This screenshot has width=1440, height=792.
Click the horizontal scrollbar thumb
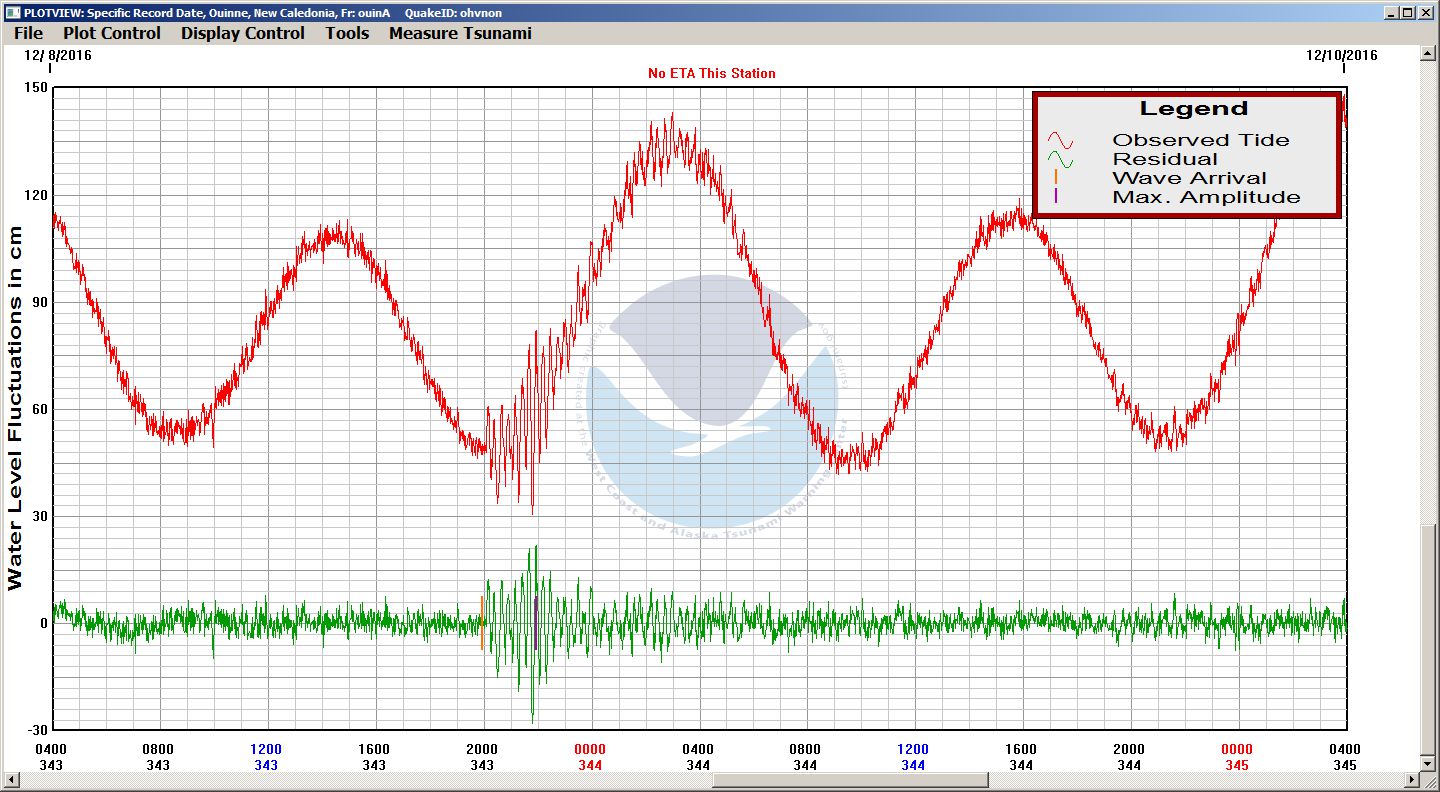tap(850, 780)
